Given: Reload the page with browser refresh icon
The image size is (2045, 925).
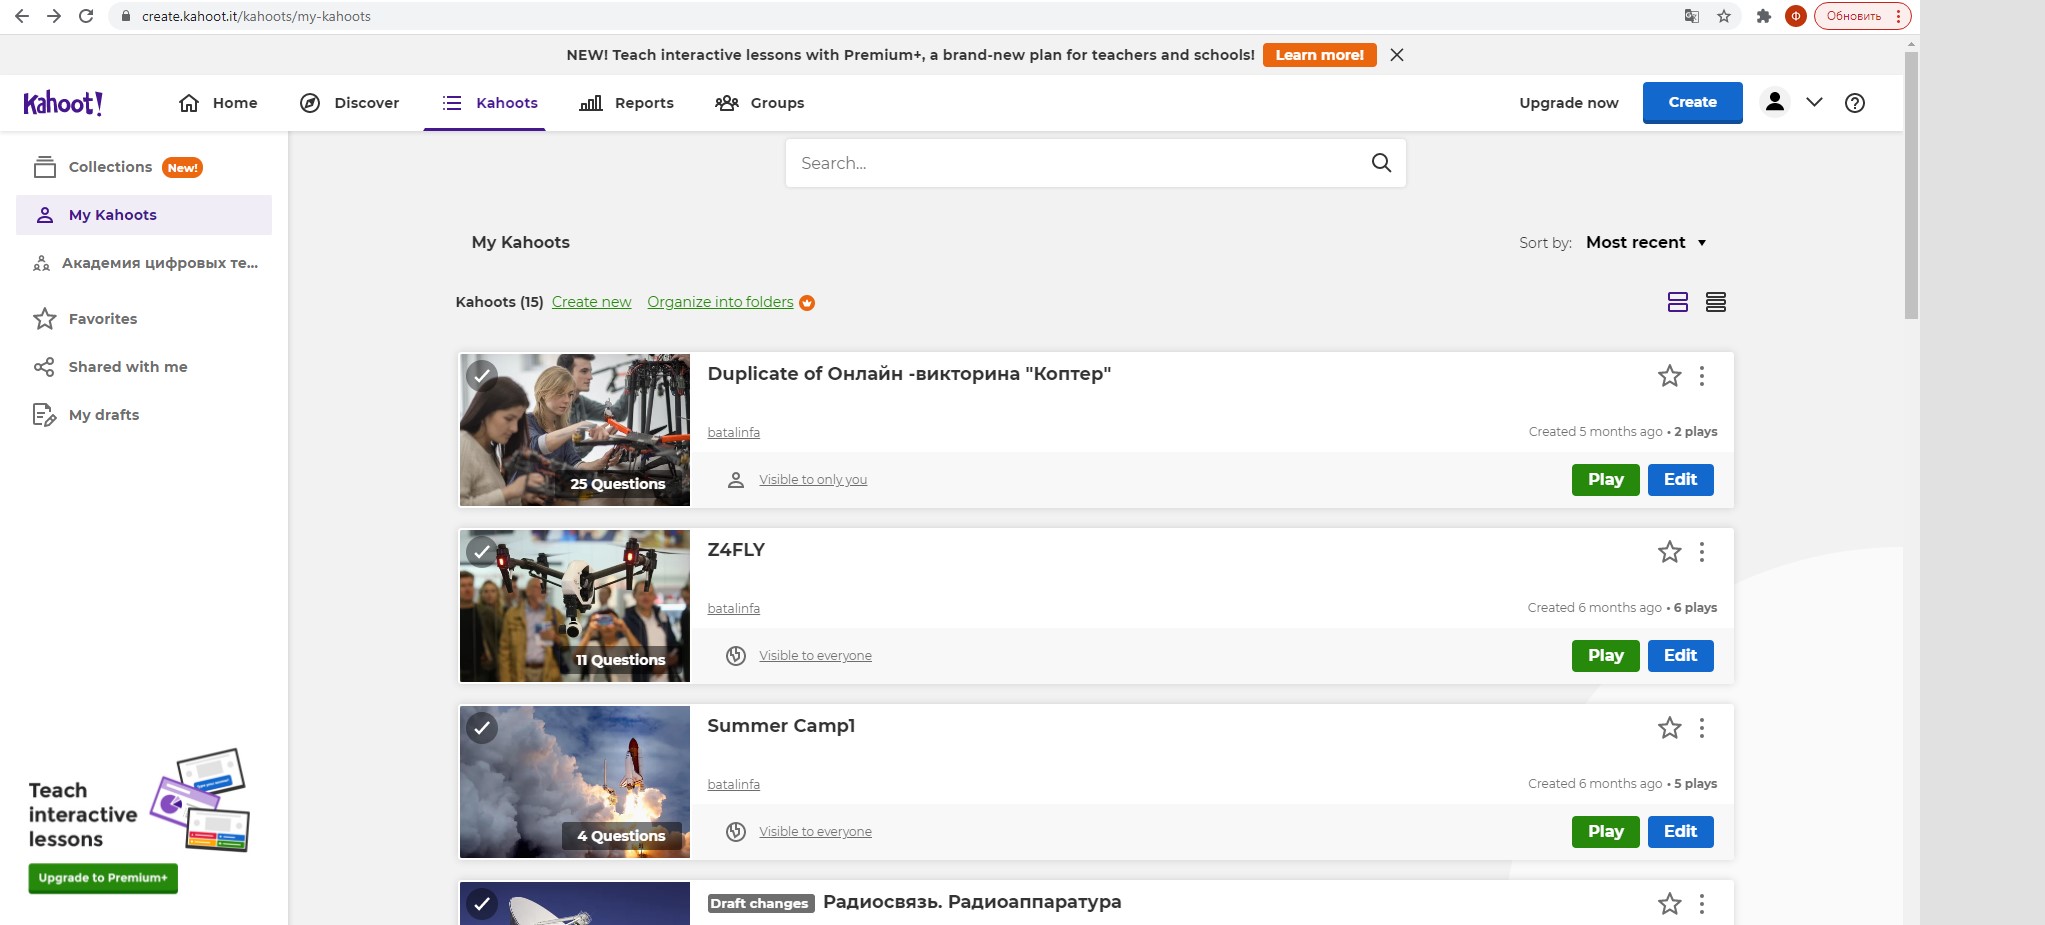Looking at the screenshot, I should click(x=86, y=16).
